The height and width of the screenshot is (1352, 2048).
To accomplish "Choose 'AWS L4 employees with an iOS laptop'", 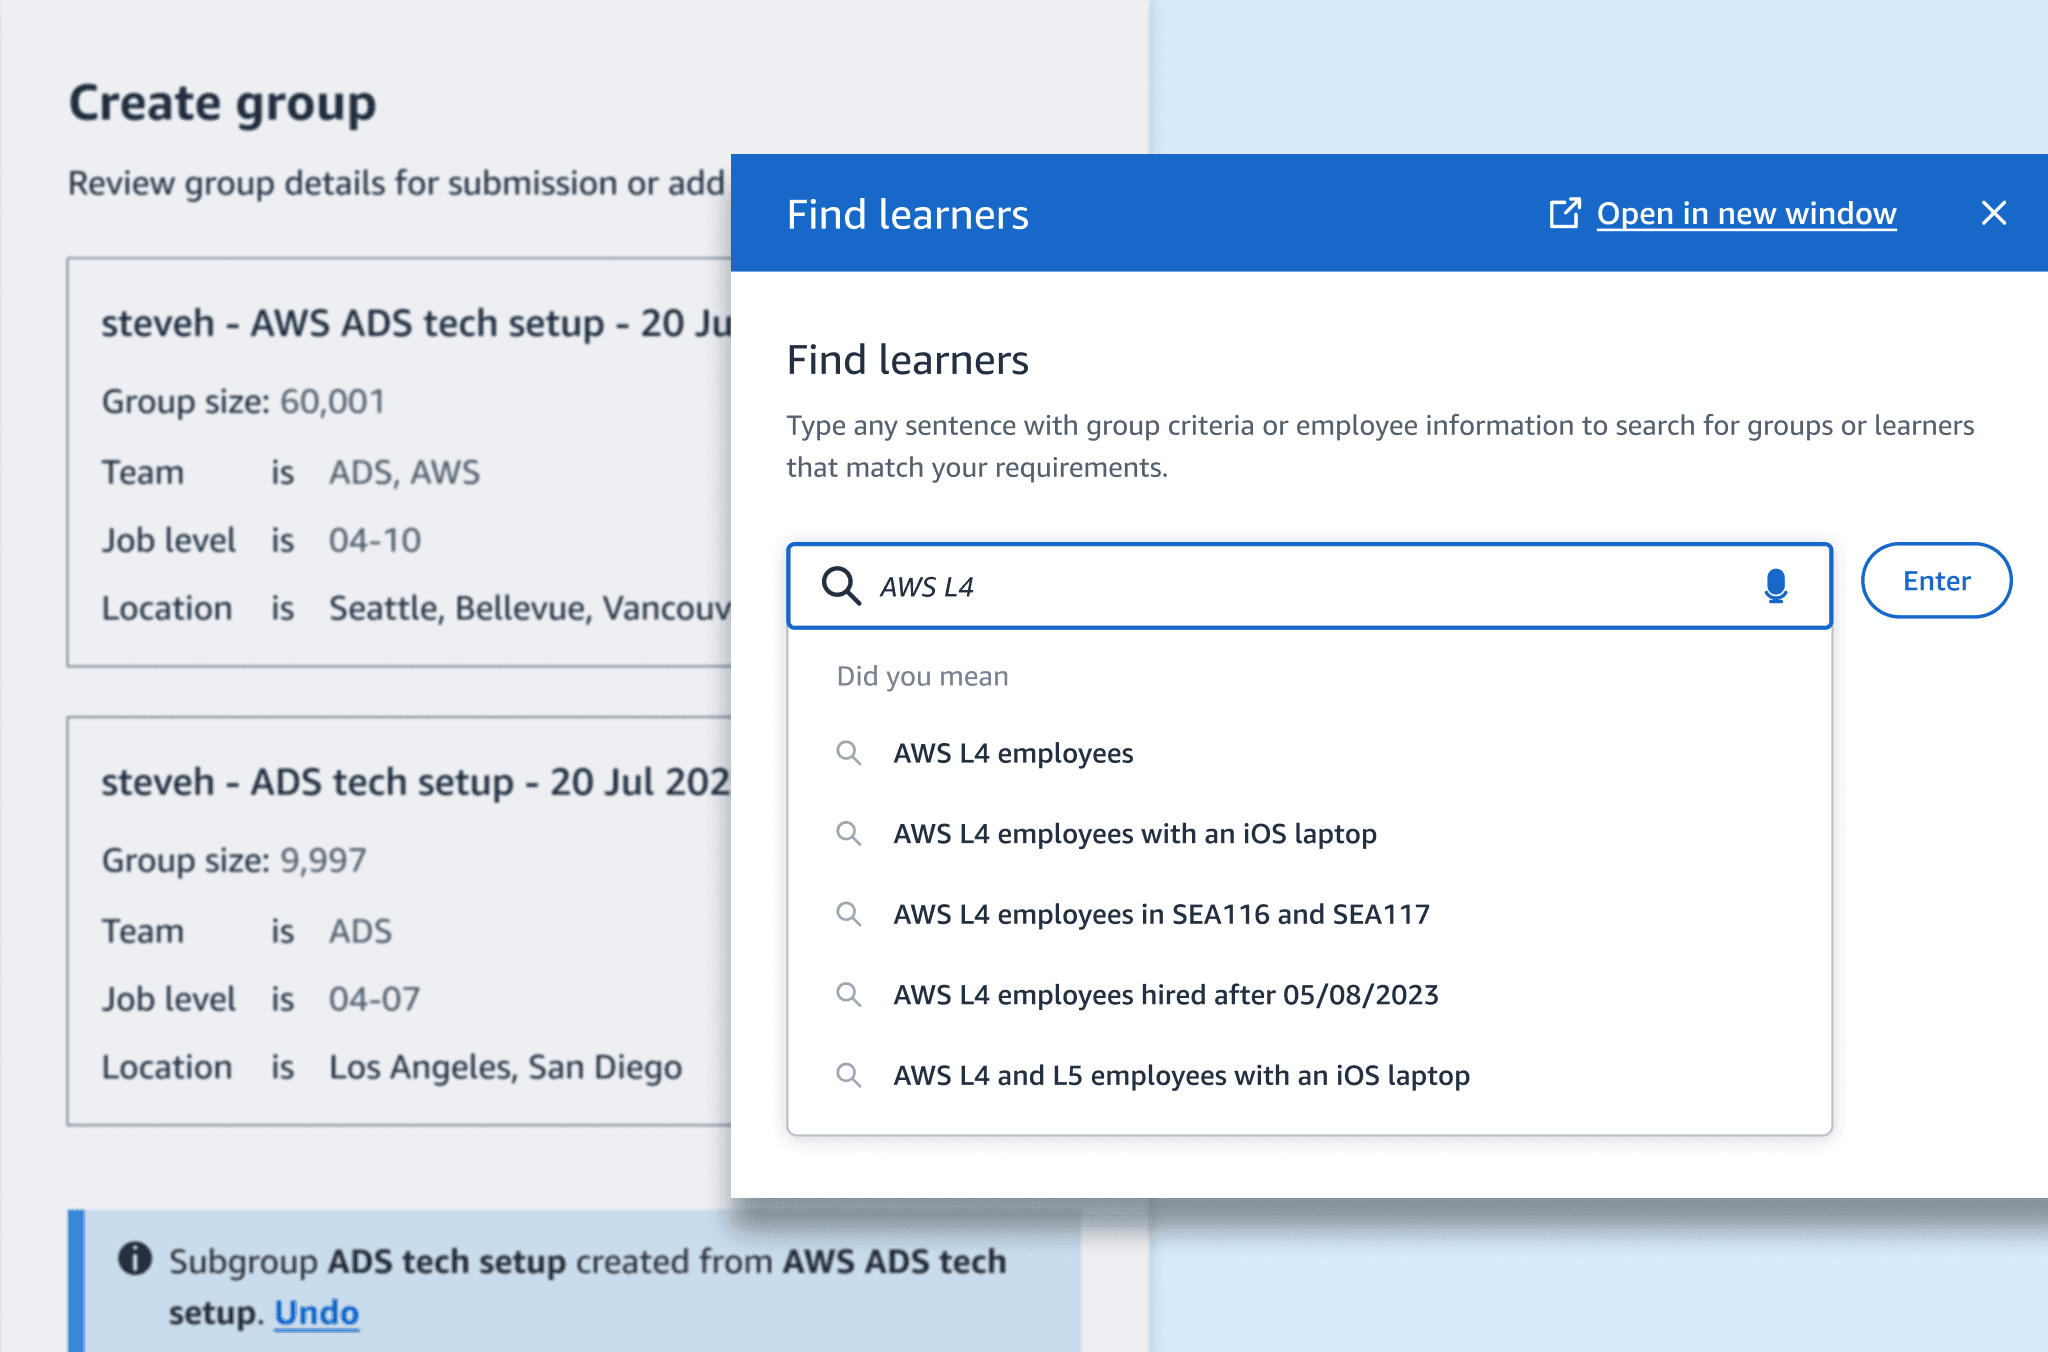I will point(1134,834).
